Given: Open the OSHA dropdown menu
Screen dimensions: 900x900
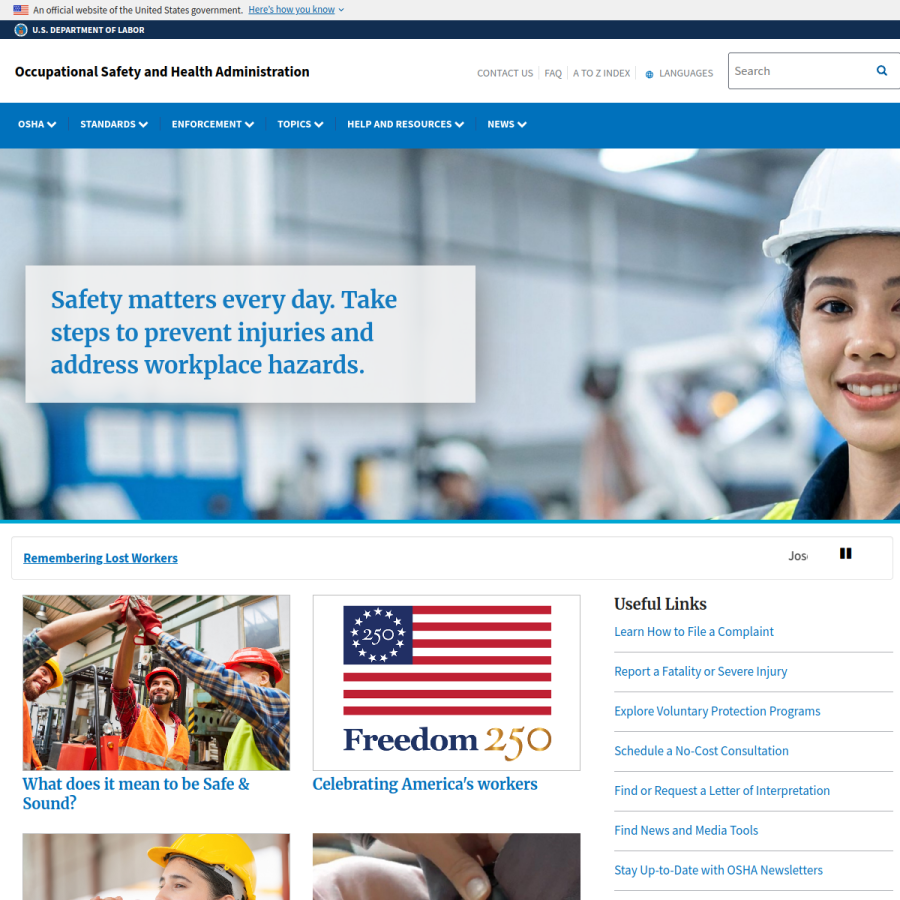Looking at the screenshot, I should [x=37, y=124].
